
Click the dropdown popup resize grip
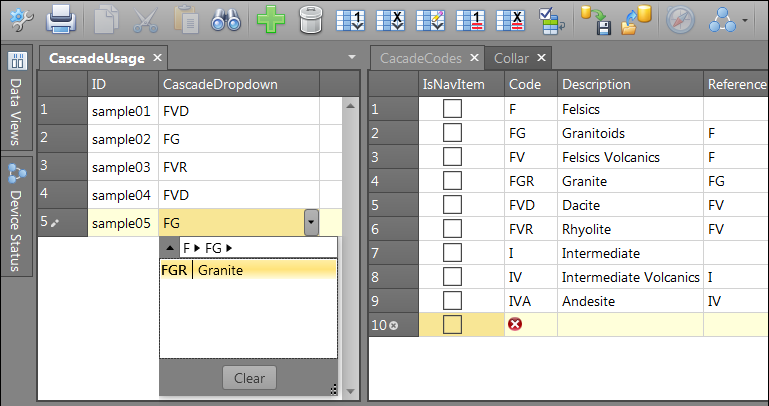333,390
